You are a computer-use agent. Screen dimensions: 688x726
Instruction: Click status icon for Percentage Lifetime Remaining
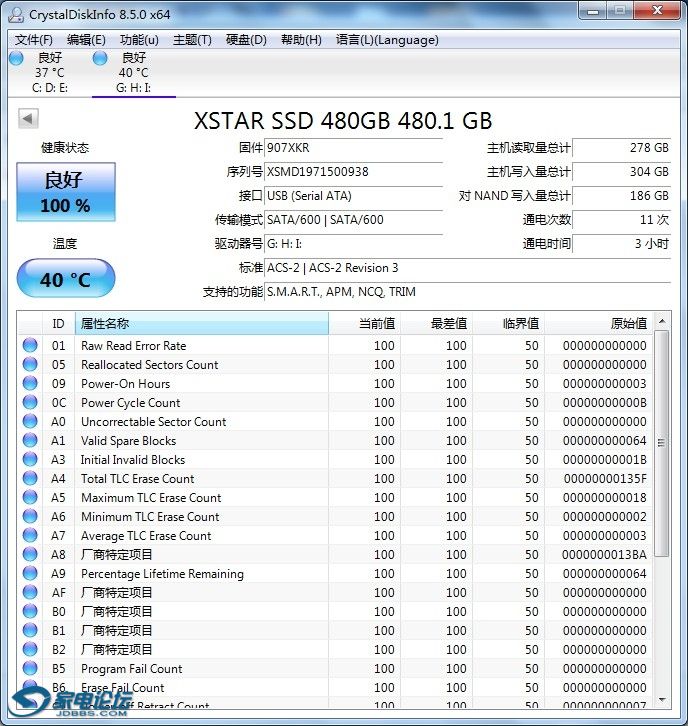coord(30,573)
